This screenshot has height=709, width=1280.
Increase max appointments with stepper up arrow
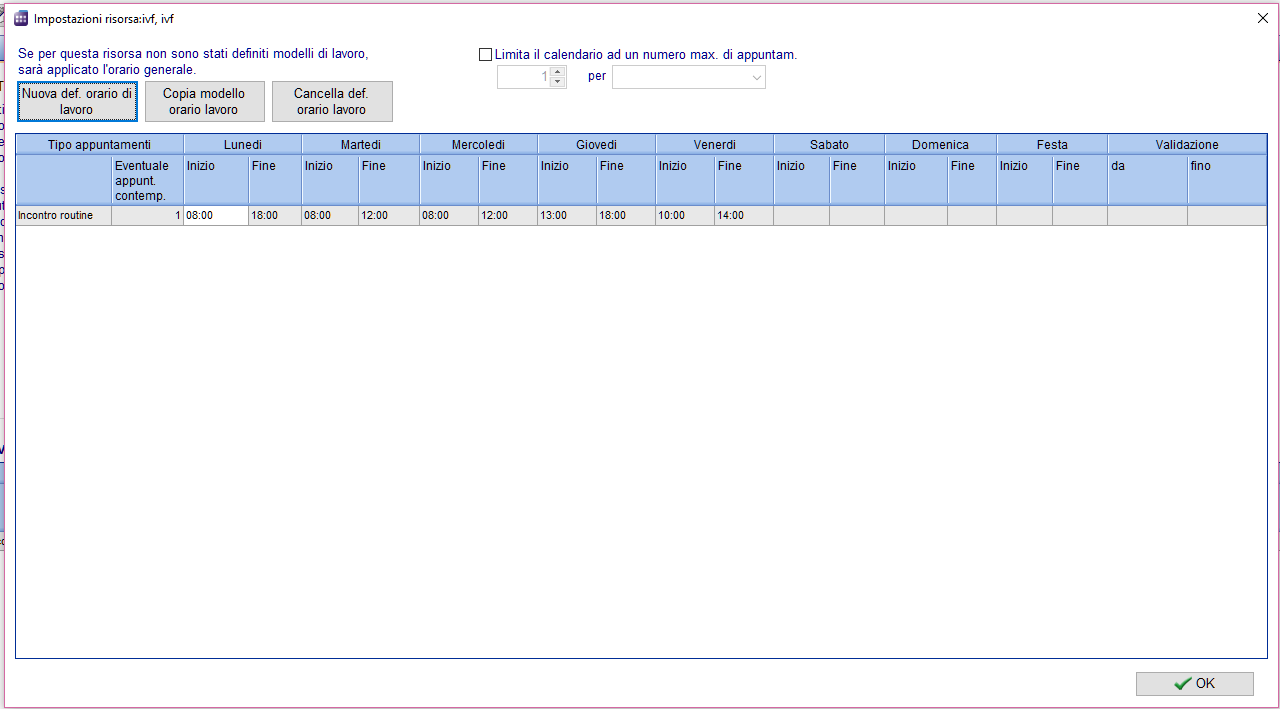(x=558, y=72)
